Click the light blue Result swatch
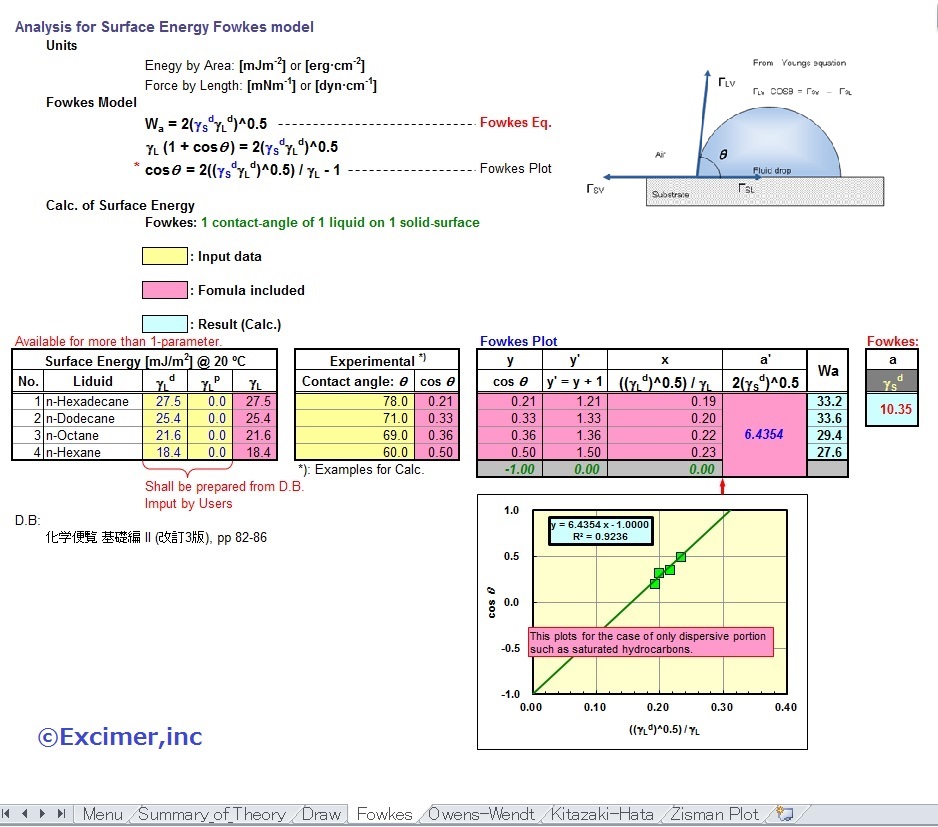The width and height of the screenshot is (938, 827). 165,324
